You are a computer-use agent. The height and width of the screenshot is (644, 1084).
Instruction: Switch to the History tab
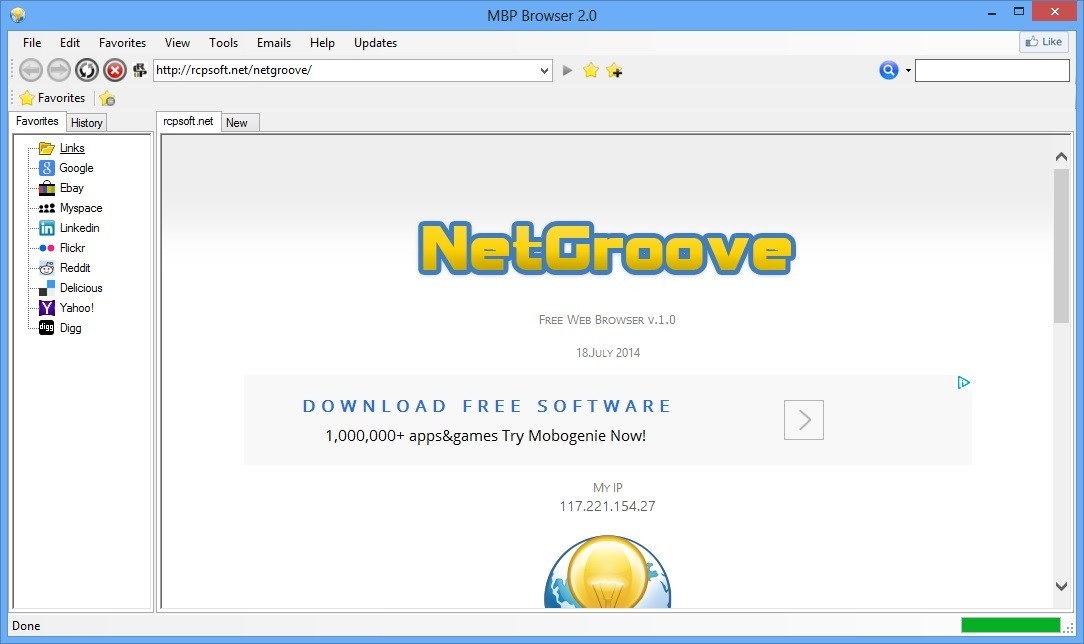click(86, 122)
